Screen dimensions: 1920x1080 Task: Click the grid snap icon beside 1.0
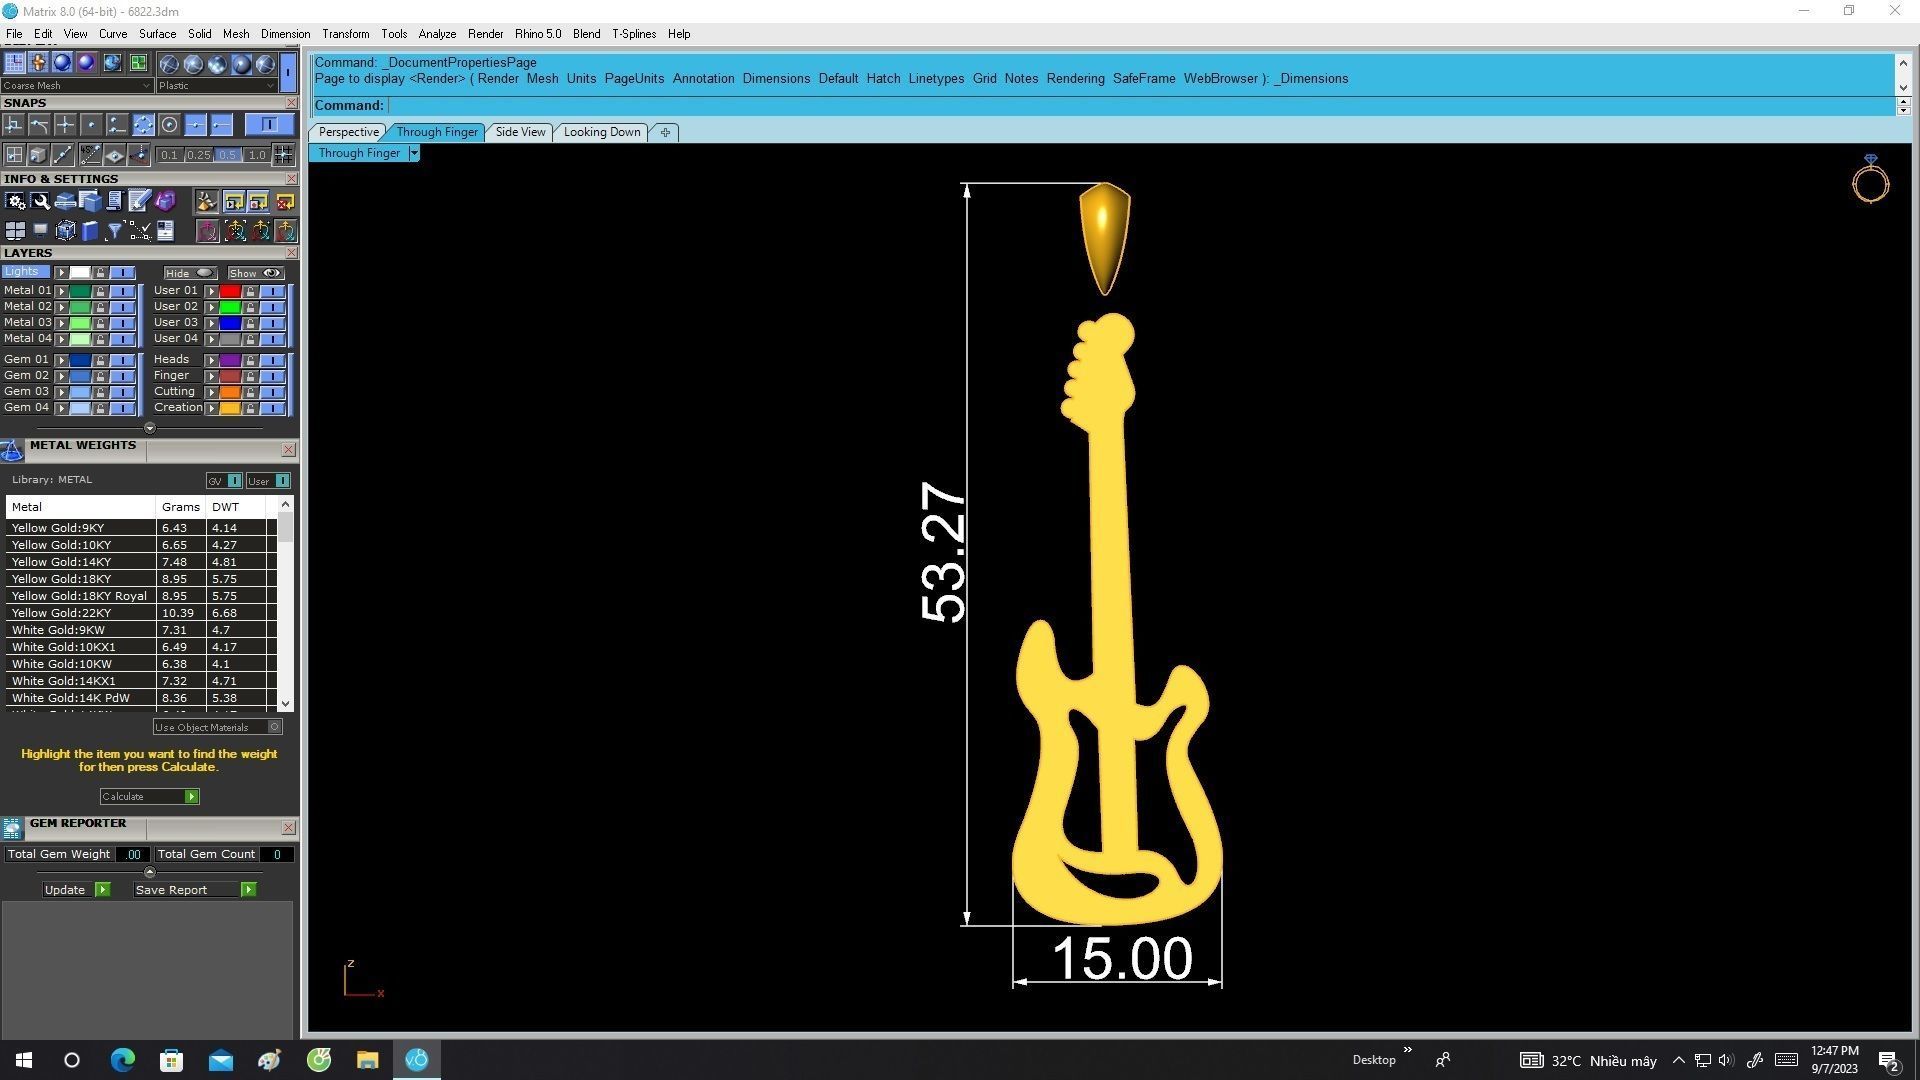point(283,155)
